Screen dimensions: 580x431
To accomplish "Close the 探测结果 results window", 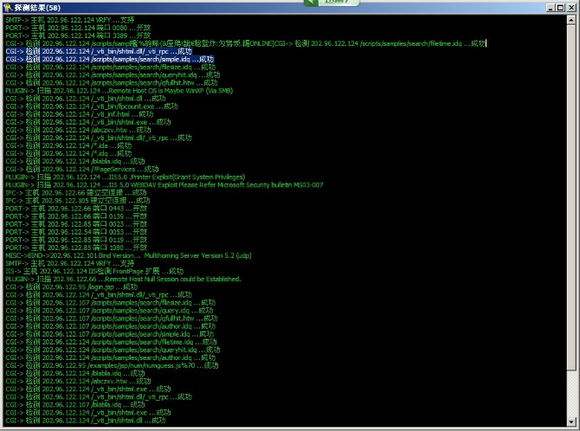I will pos(571,7).
